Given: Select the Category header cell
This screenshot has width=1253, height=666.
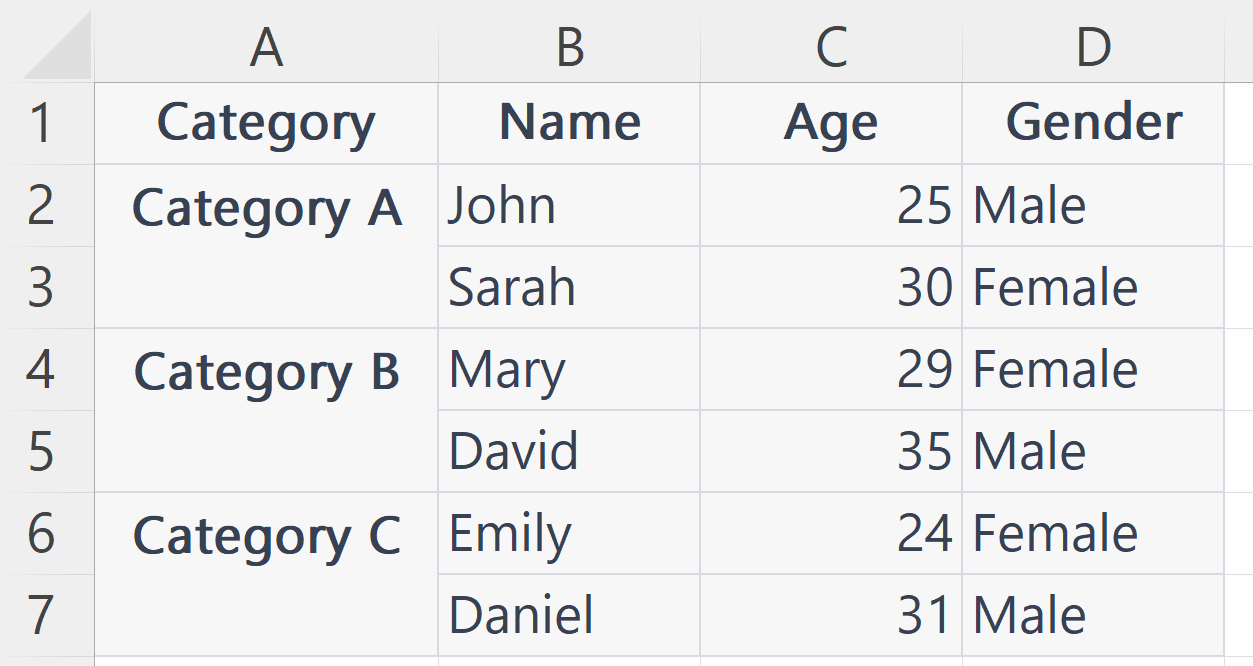Looking at the screenshot, I should tap(265, 122).
